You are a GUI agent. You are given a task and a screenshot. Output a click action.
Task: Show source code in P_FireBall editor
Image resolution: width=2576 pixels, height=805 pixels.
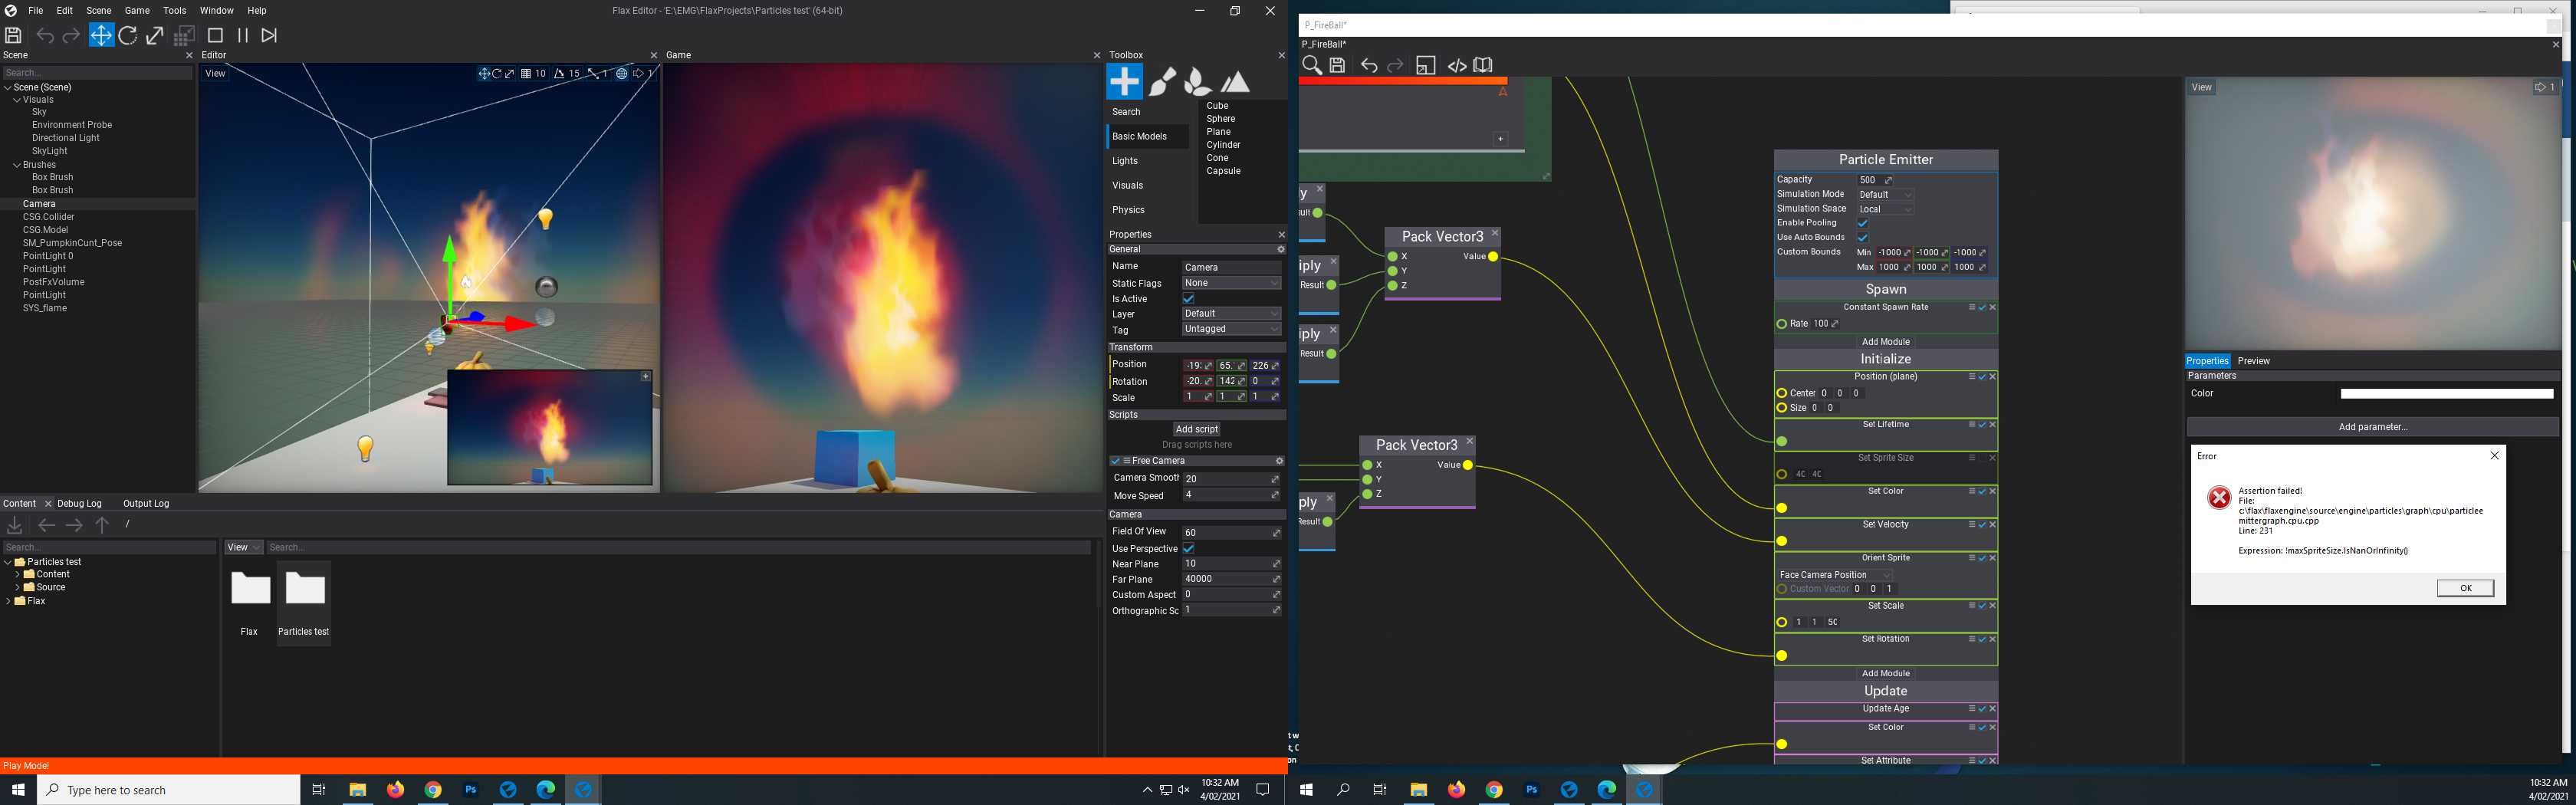[x=1457, y=66]
